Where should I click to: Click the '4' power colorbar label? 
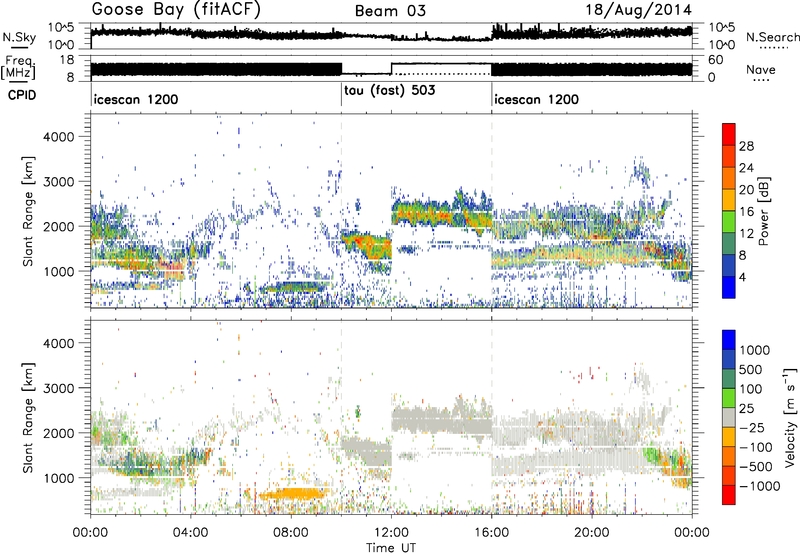click(742, 277)
